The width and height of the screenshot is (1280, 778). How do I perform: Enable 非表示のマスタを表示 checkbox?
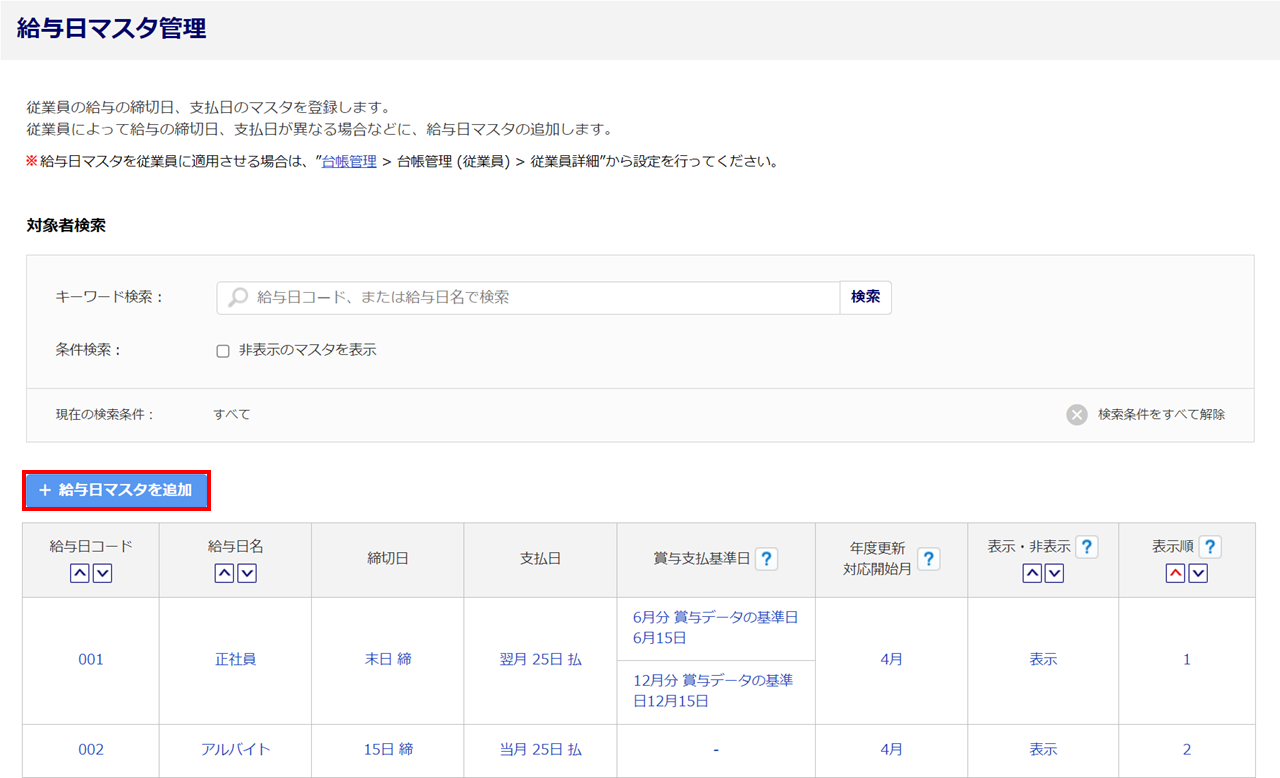coord(223,351)
